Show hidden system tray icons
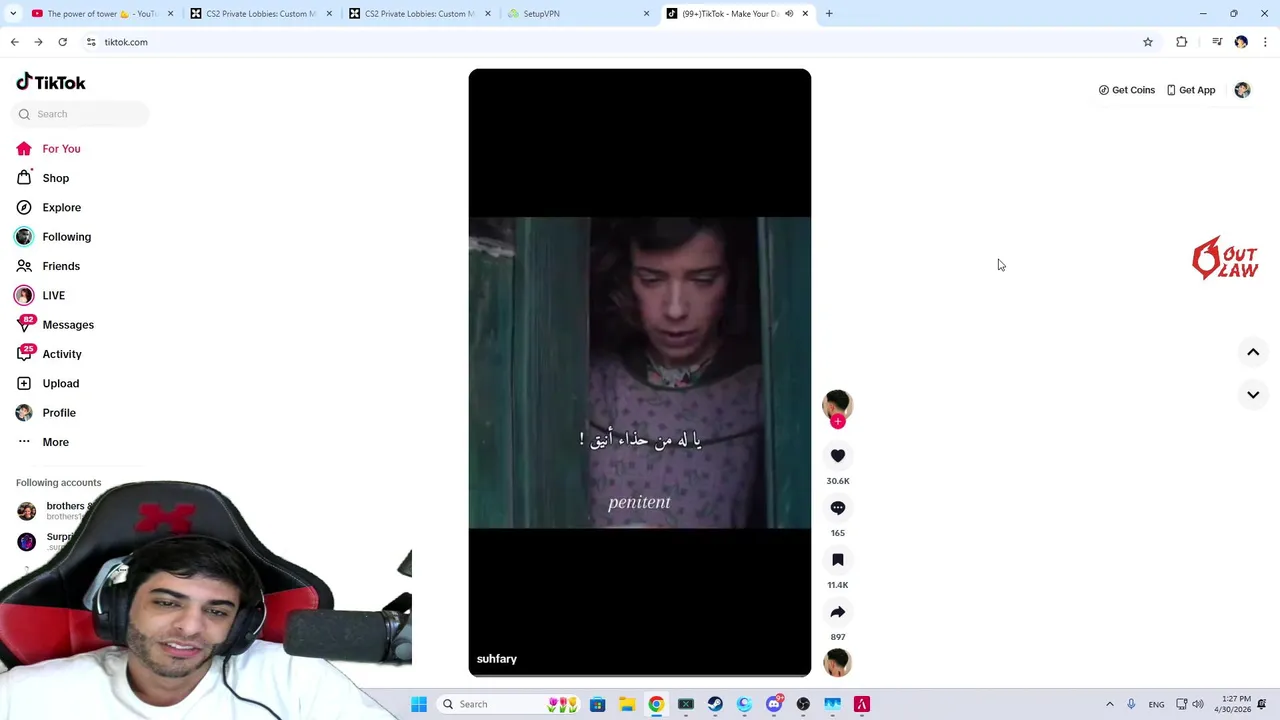This screenshot has height=720, width=1280. pyautogui.click(x=1109, y=704)
